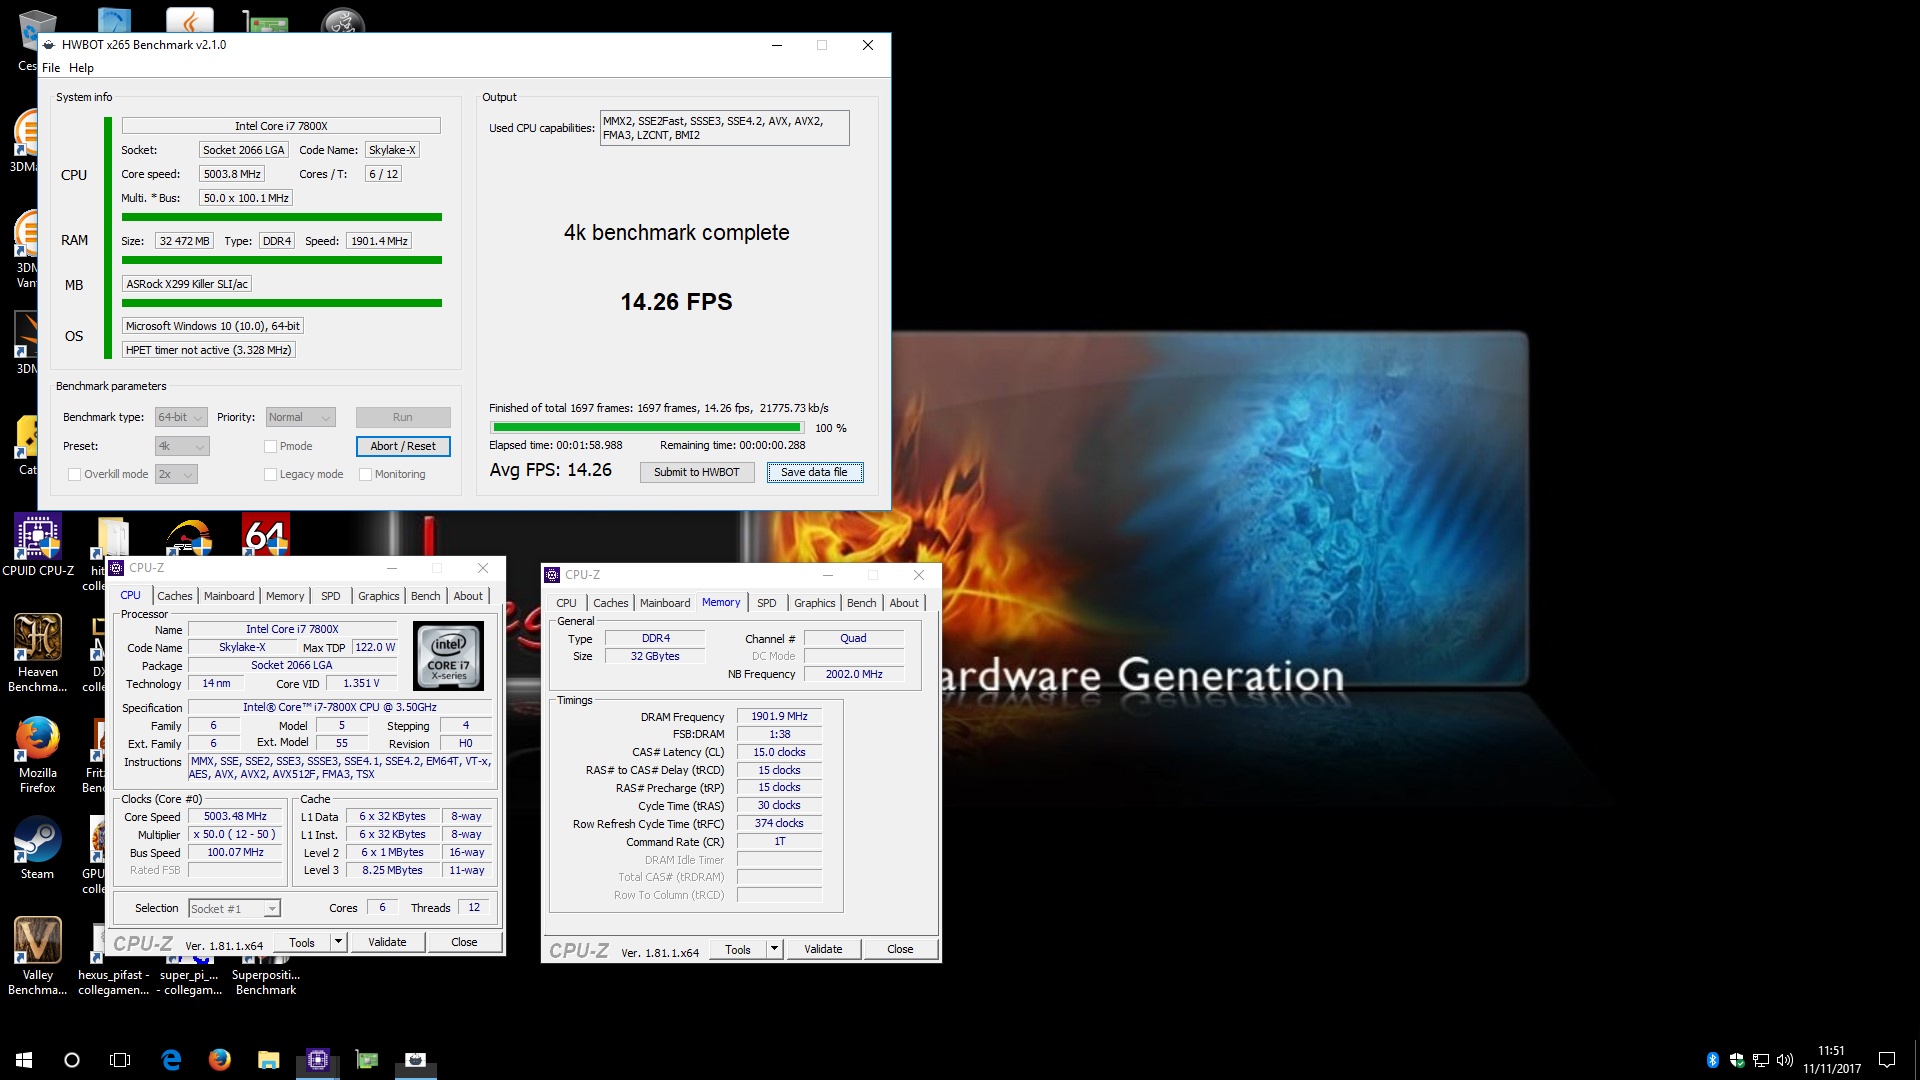
Task: Toggle Pmode checkbox
Action: pos(270,446)
